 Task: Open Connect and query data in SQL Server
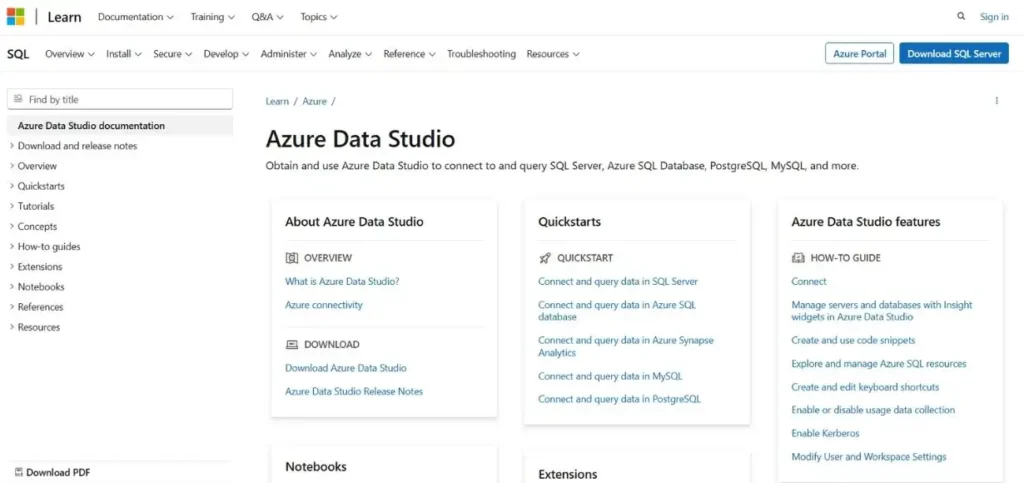click(x=618, y=281)
